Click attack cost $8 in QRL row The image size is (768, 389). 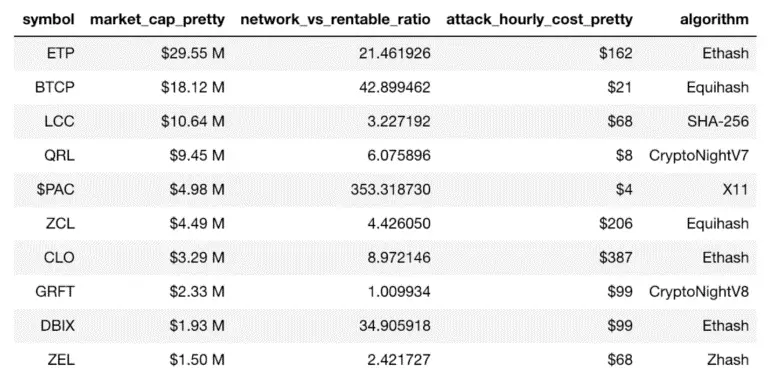click(624, 155)
